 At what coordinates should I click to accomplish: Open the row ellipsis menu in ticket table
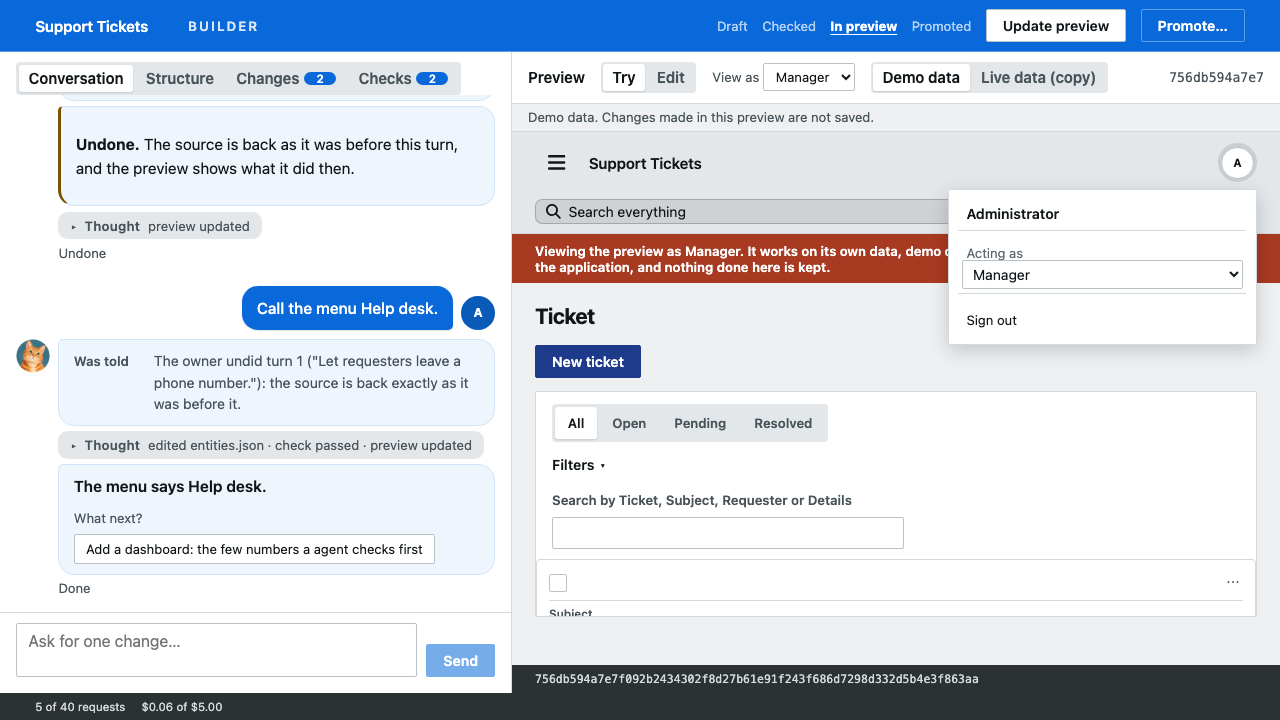click(1233, 582)
